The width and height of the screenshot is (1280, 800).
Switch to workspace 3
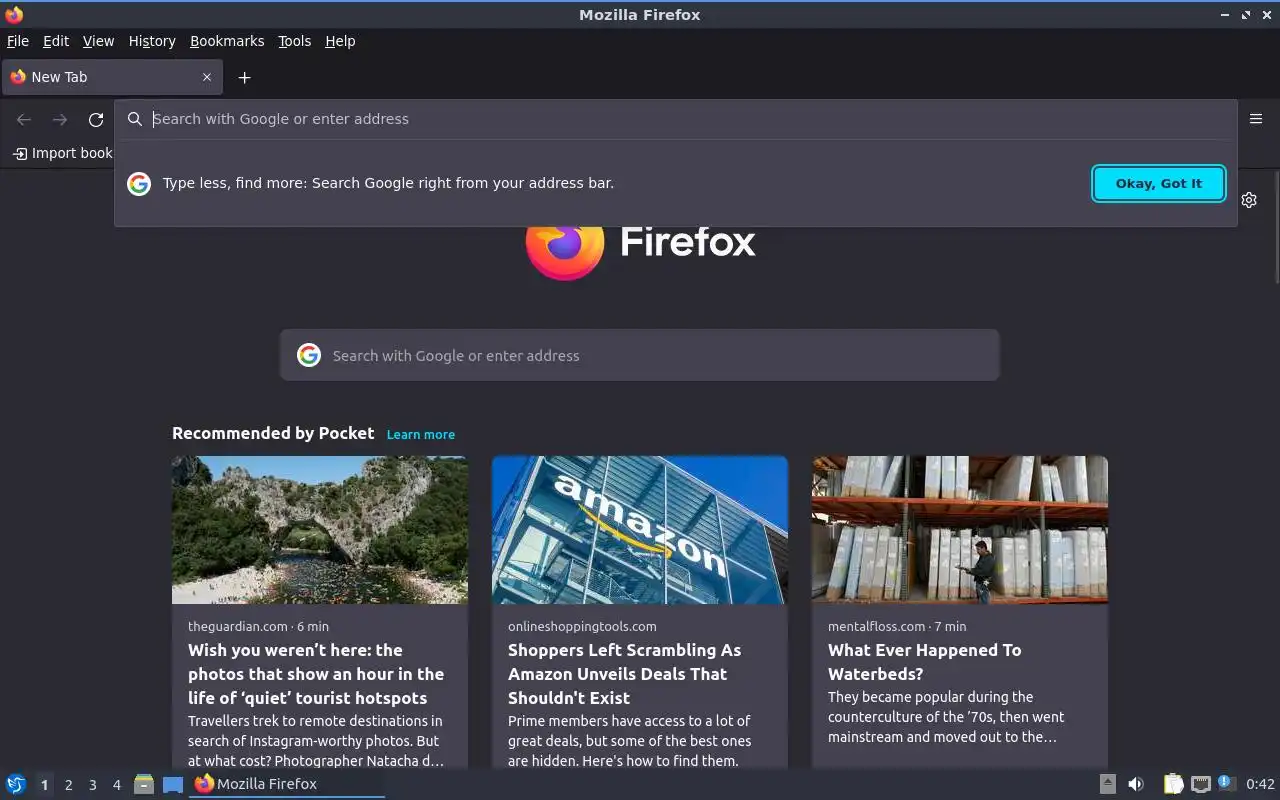[92, 785]
